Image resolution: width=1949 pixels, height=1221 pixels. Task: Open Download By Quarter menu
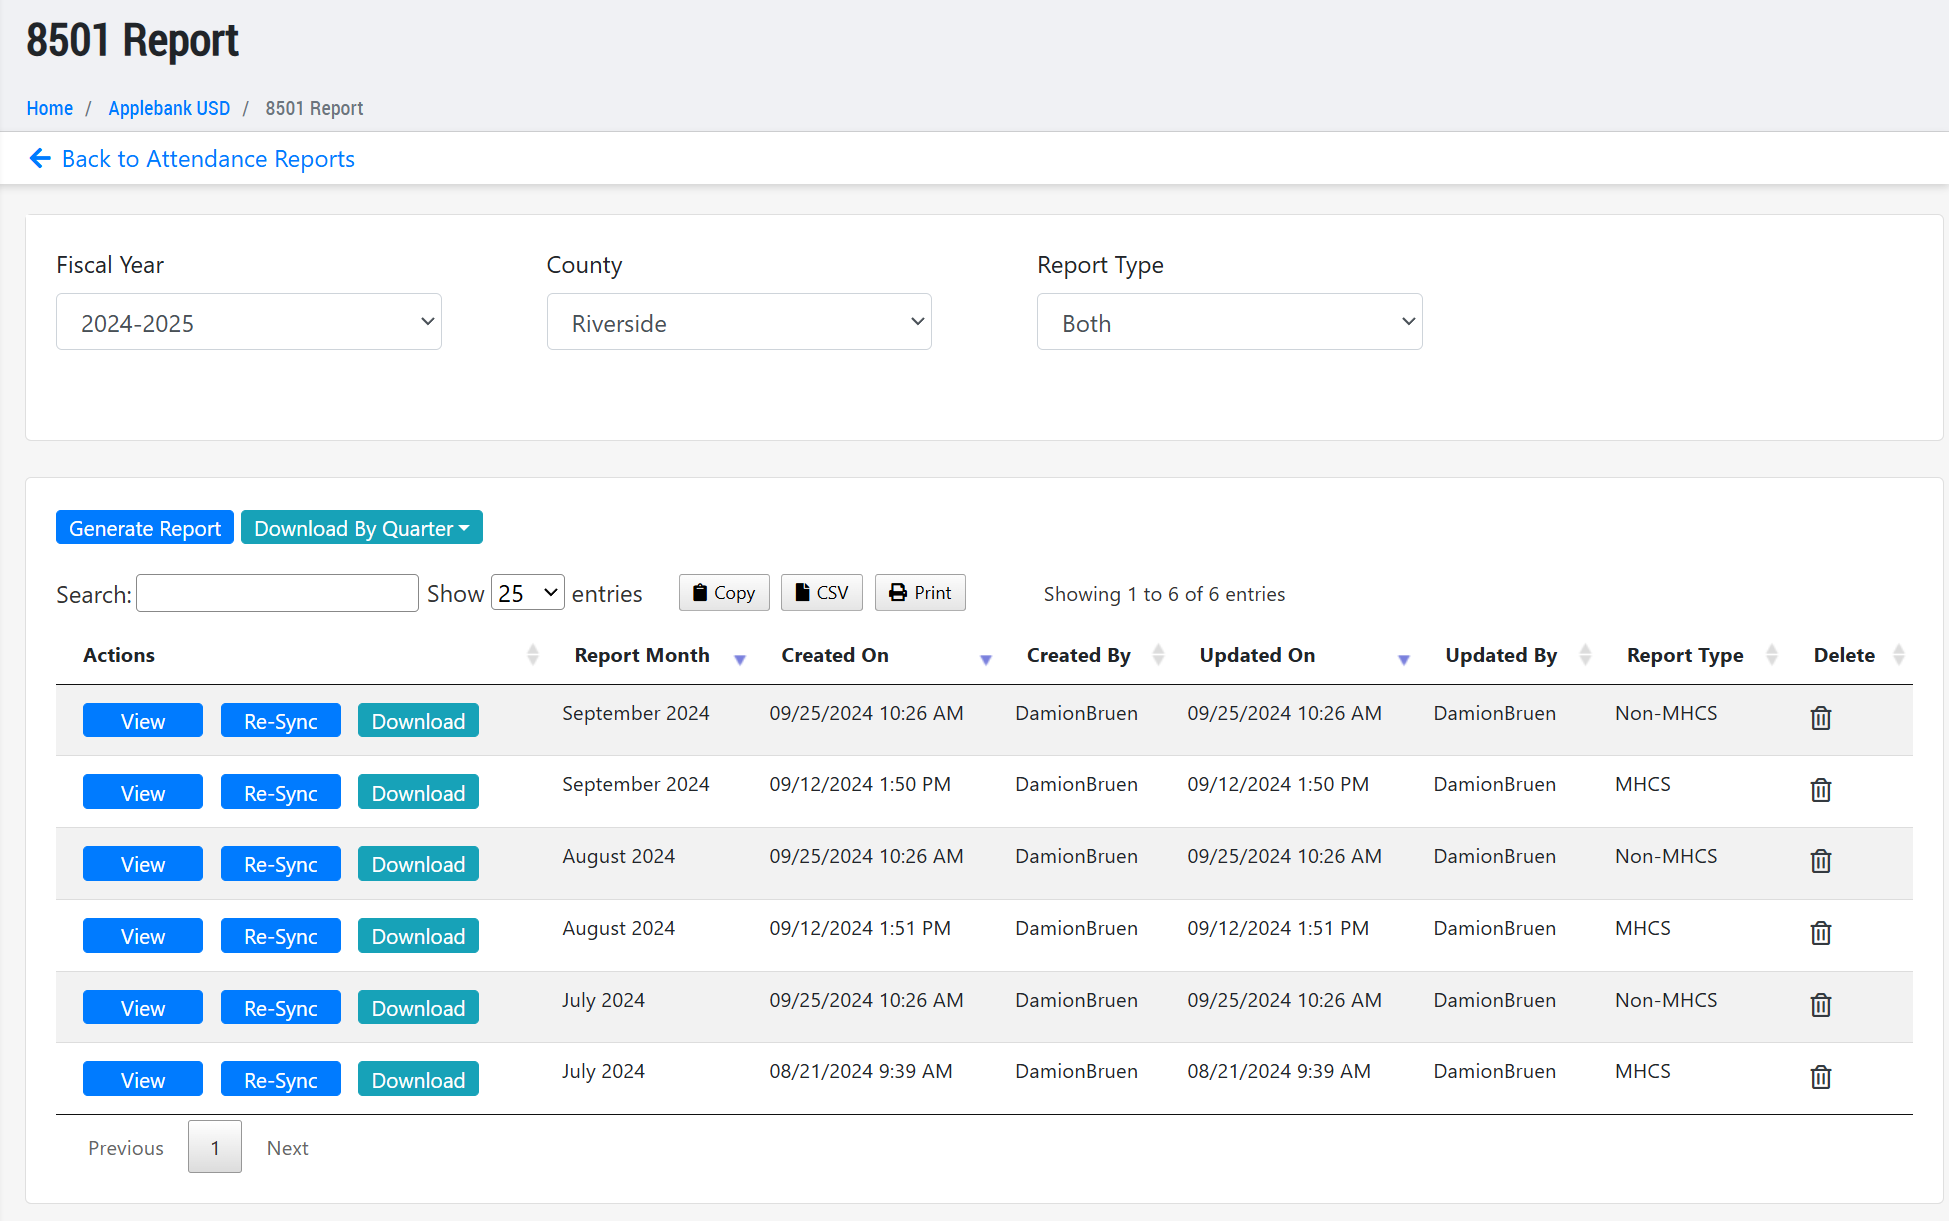[361, 528]
